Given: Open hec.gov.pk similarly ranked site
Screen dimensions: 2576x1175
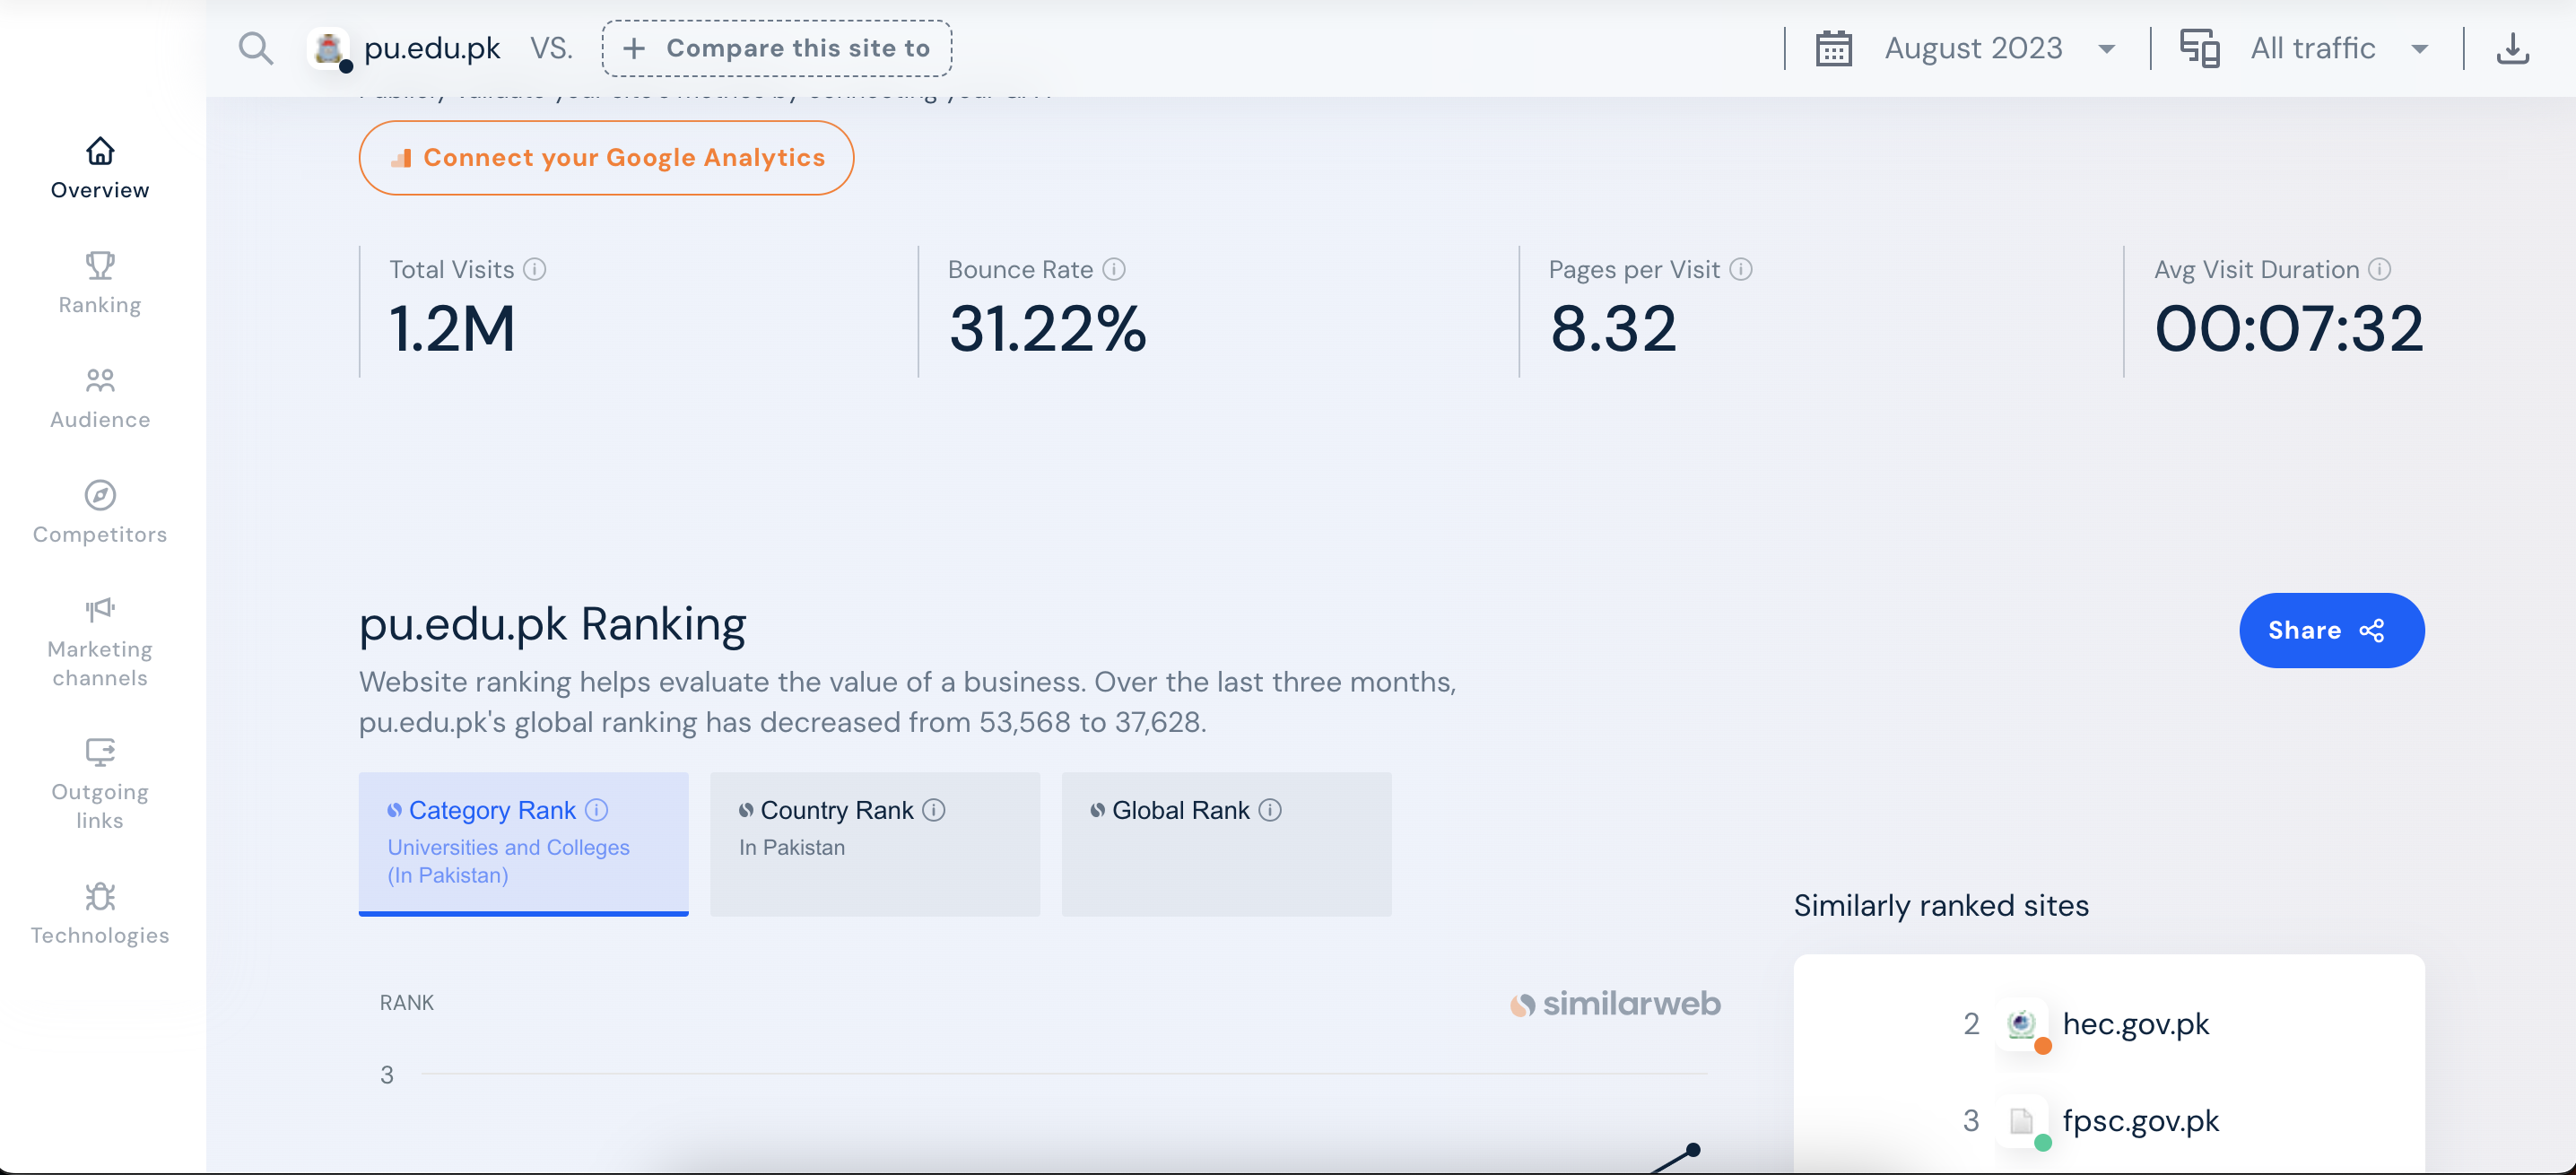Looking at the screenshot, I should 2135,1024.
